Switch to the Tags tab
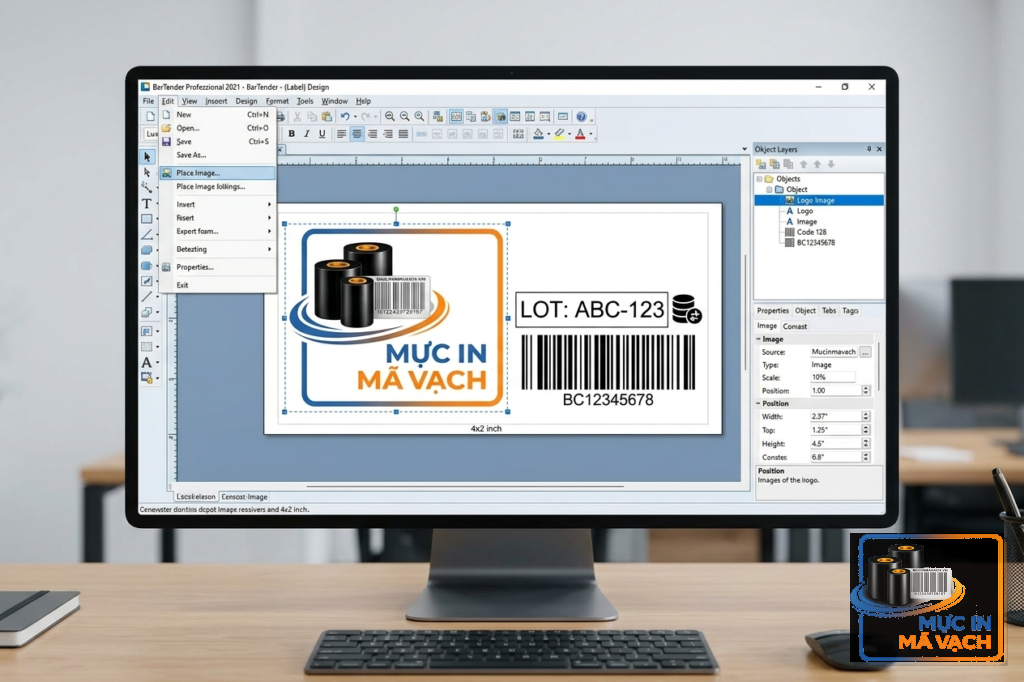This screenshot has height=682, width=1024. (850, 311)
